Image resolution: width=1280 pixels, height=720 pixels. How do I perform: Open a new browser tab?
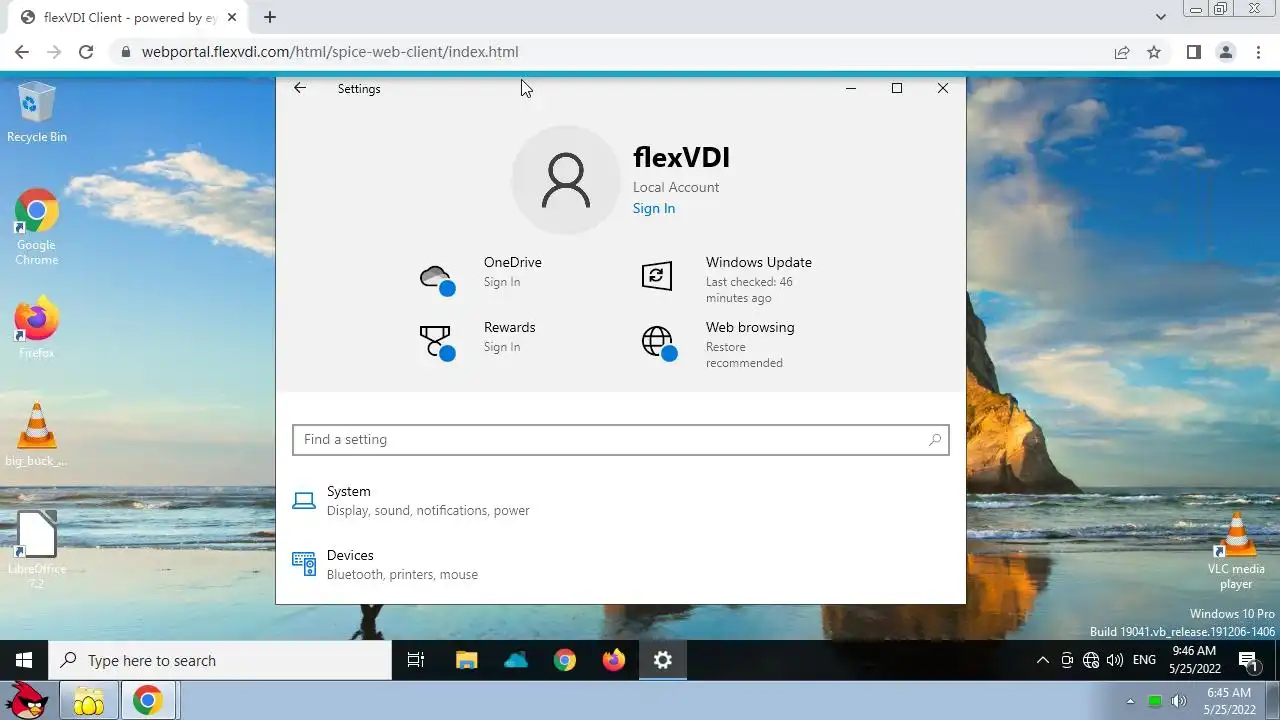[270, 17]
